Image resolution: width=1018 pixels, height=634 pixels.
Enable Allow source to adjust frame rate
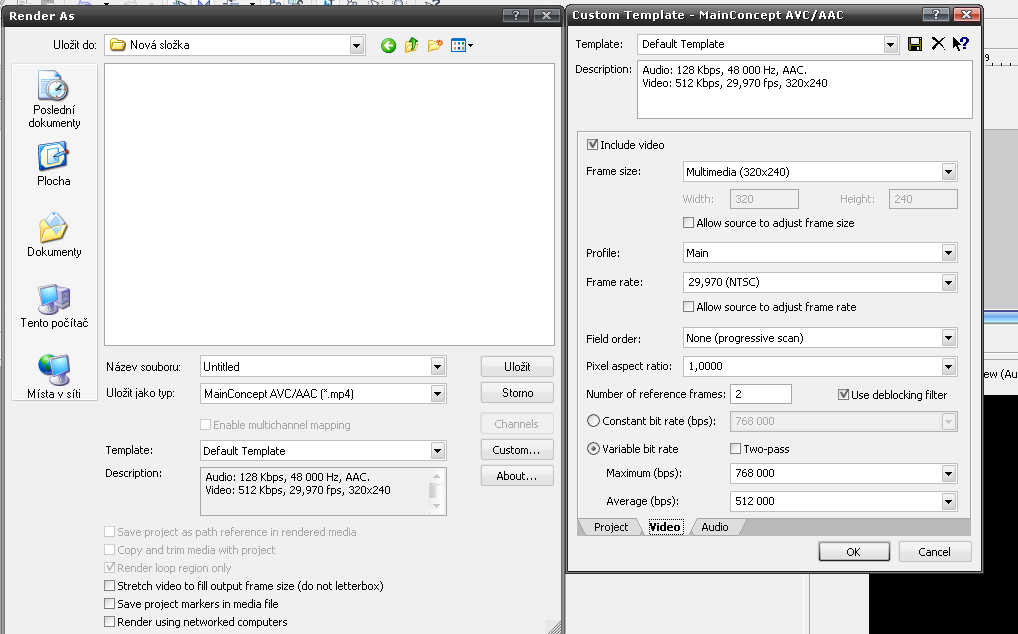pyautogui.click(x=689, y=307)
